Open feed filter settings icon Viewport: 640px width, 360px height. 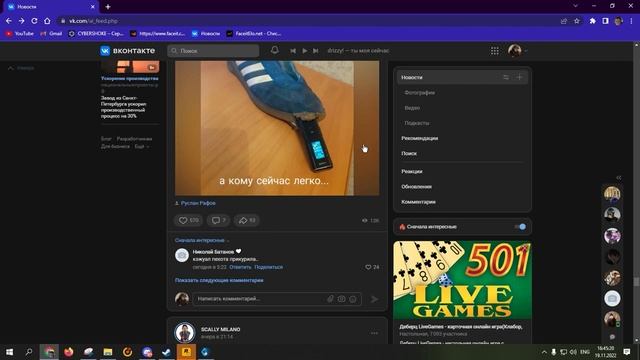506,77
